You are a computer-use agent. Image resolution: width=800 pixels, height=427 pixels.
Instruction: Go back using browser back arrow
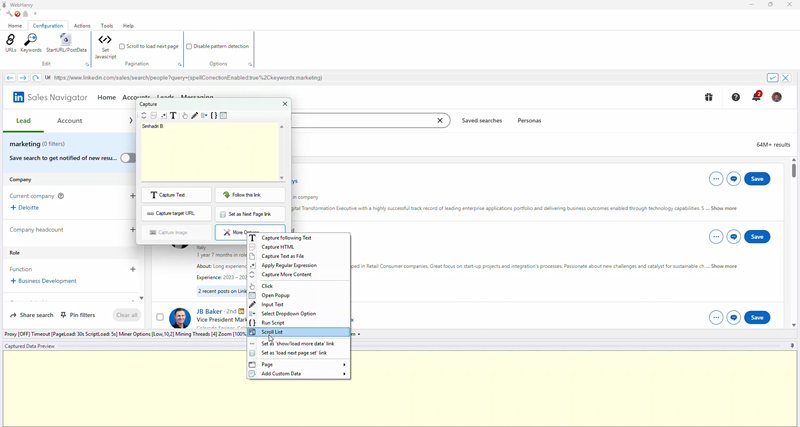[10, 78]
